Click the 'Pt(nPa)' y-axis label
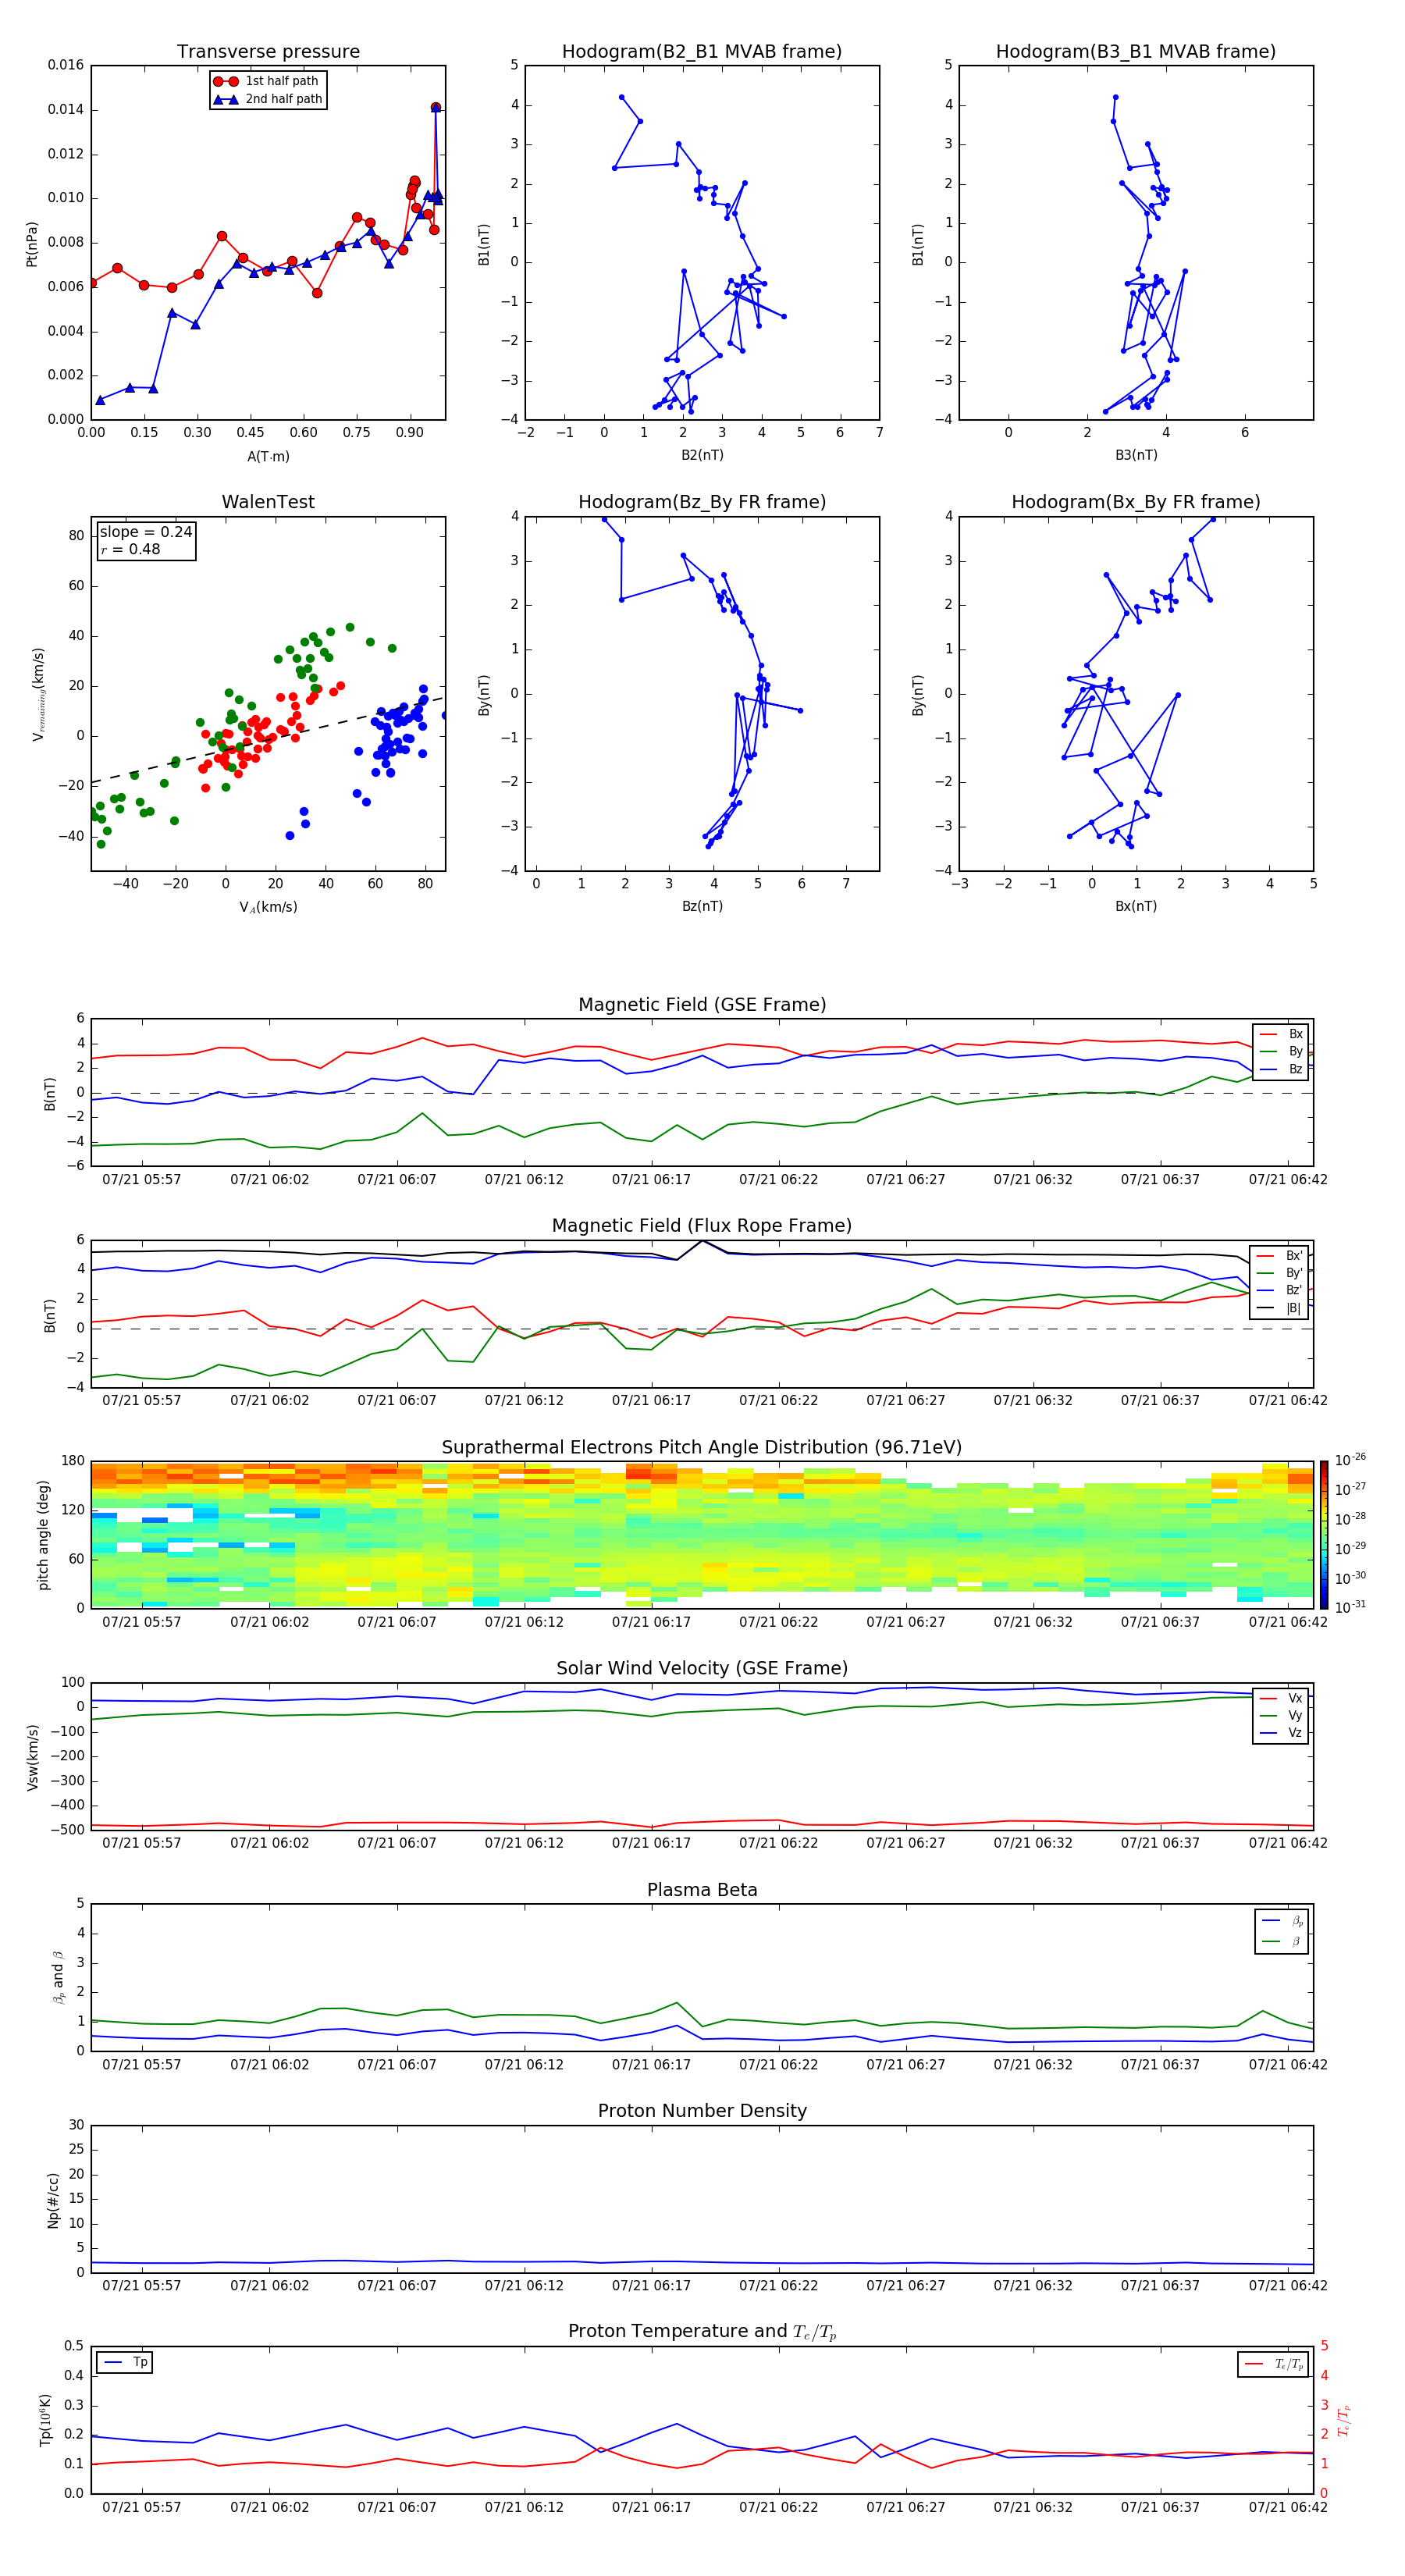This screenshot has width=1405, height=2576. click(32, 243)
